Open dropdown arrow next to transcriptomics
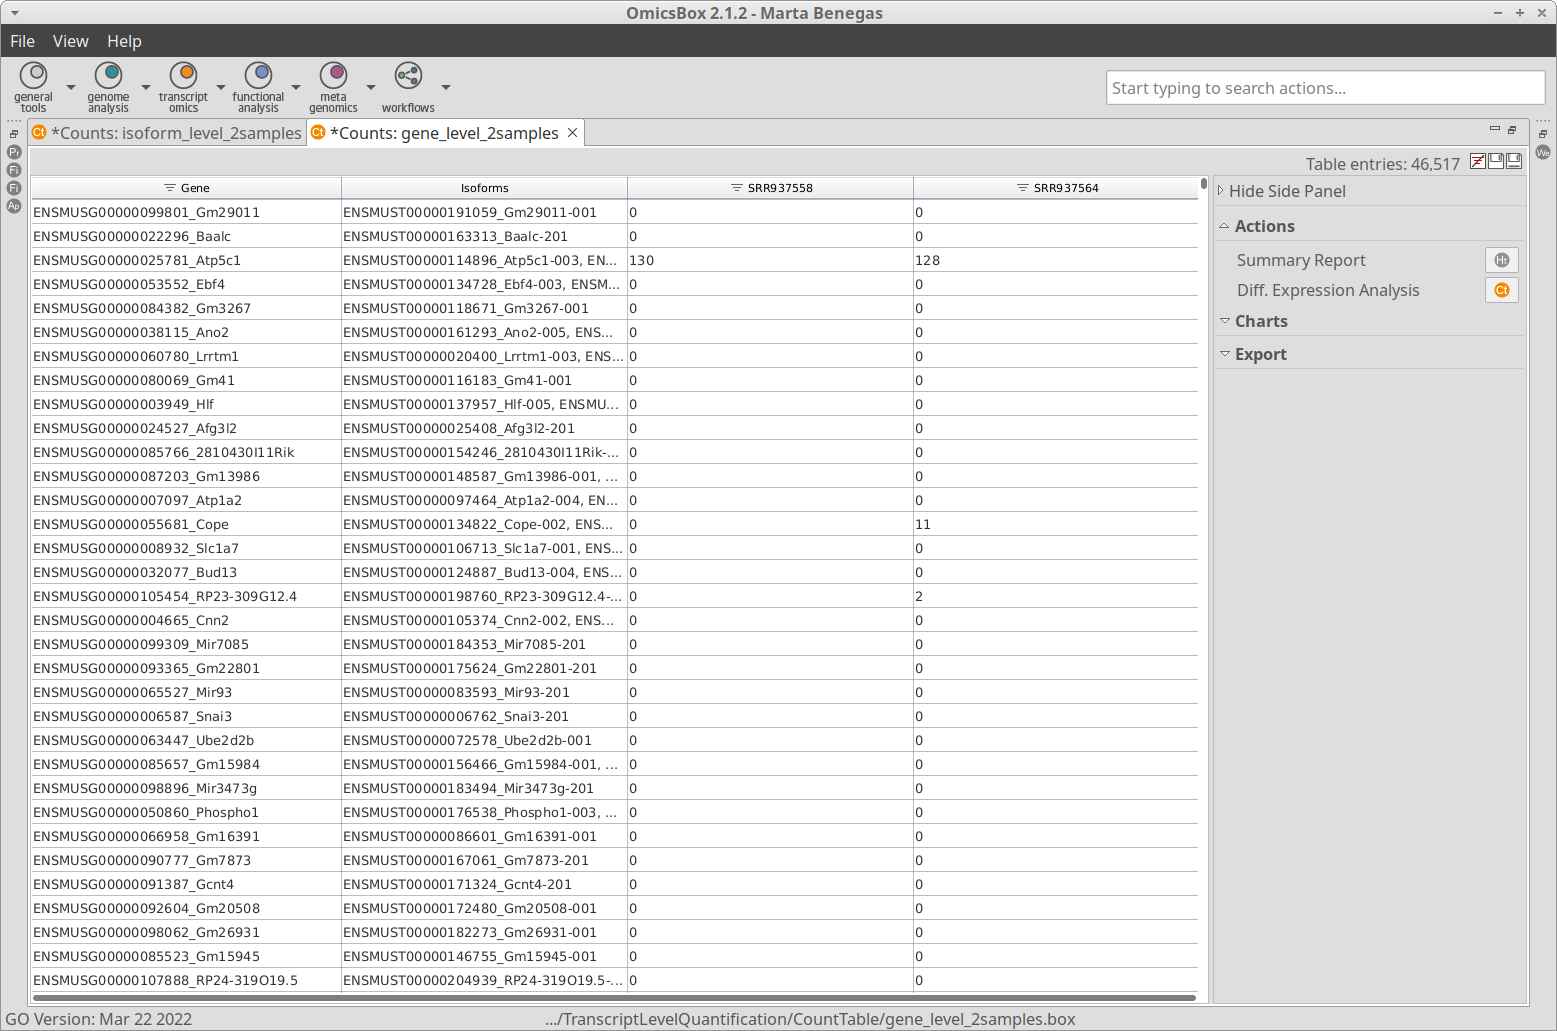The height and width of the screenshot is (1031, 1557). (221, 88)
